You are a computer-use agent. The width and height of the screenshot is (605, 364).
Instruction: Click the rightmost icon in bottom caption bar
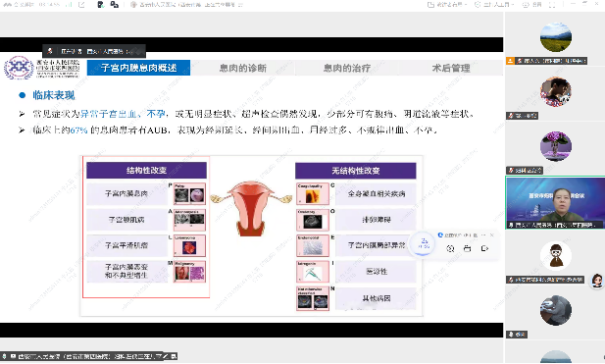pos(173,356)
